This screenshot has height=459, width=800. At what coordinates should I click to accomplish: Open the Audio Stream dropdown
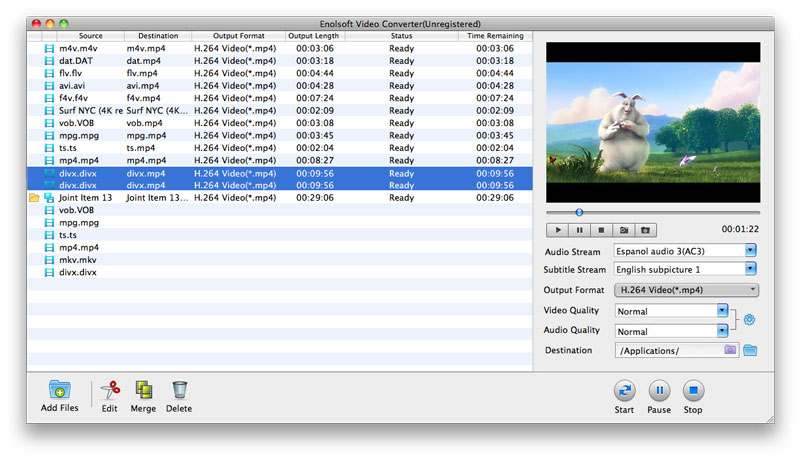[750, 250]
